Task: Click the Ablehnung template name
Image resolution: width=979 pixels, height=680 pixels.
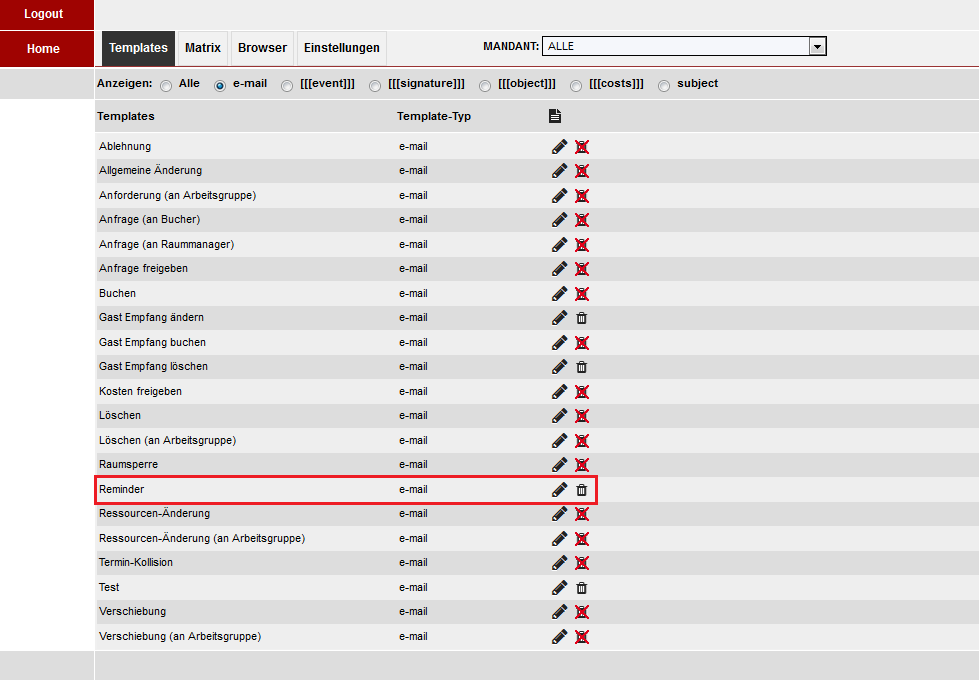Action: (x=125, y=146)
